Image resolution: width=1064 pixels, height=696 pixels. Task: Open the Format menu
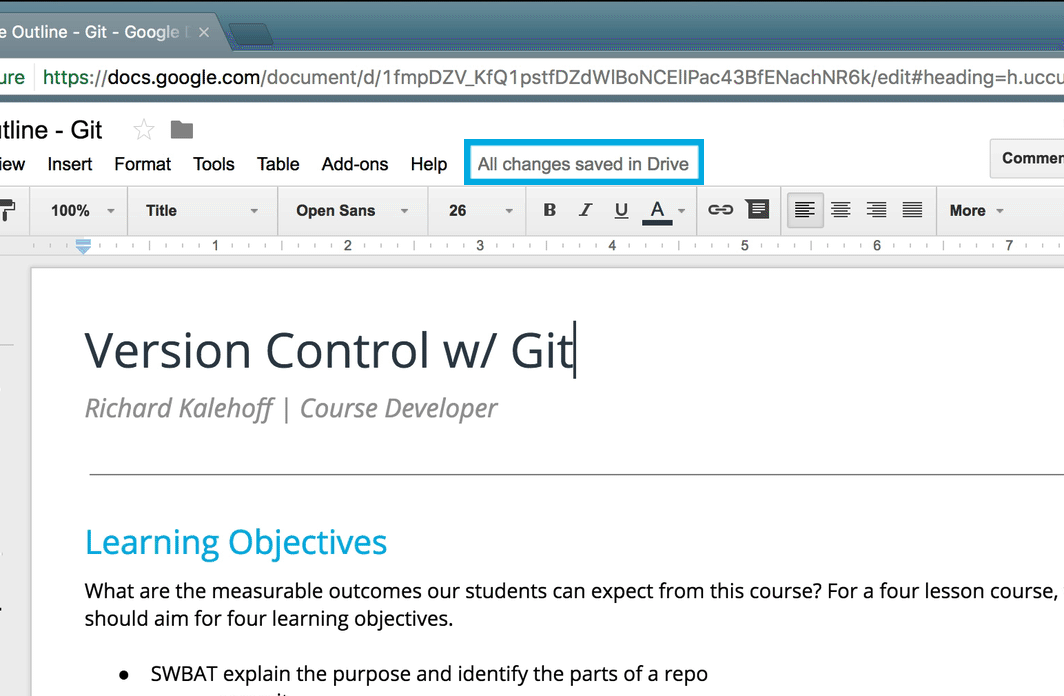142,164
